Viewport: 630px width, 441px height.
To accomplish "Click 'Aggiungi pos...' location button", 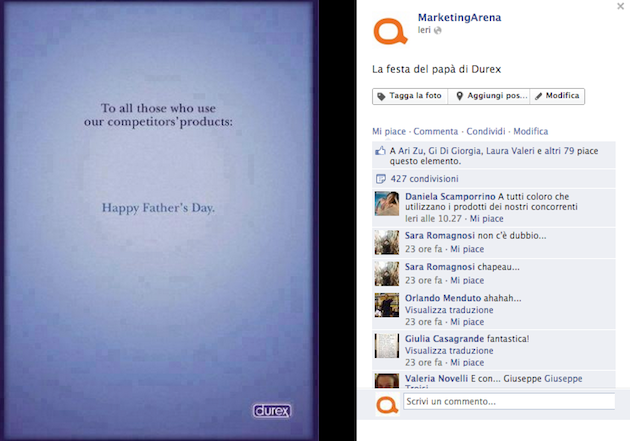I will click(x=489, y=96).
